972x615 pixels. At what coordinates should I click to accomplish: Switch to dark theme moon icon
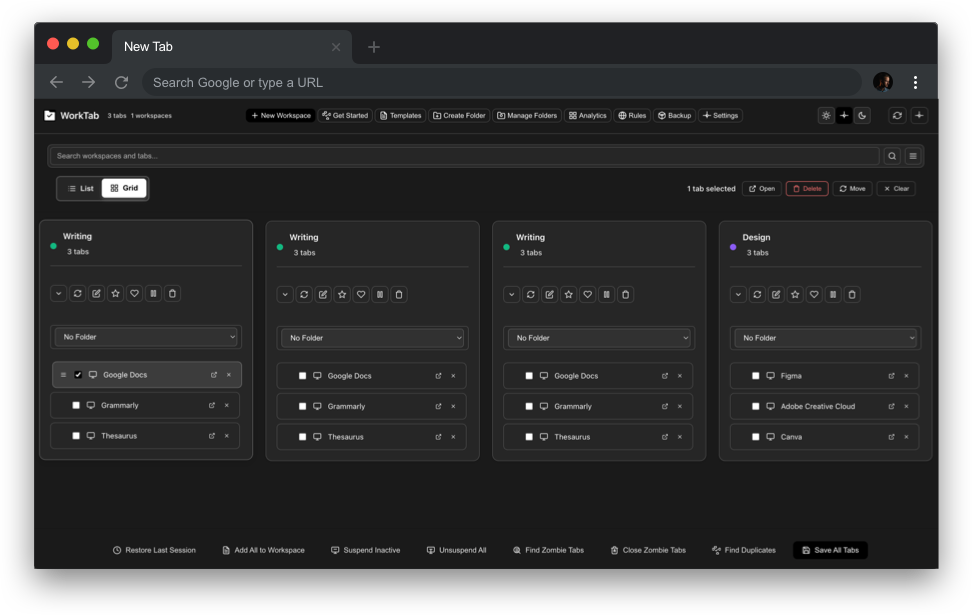point(861,115)
